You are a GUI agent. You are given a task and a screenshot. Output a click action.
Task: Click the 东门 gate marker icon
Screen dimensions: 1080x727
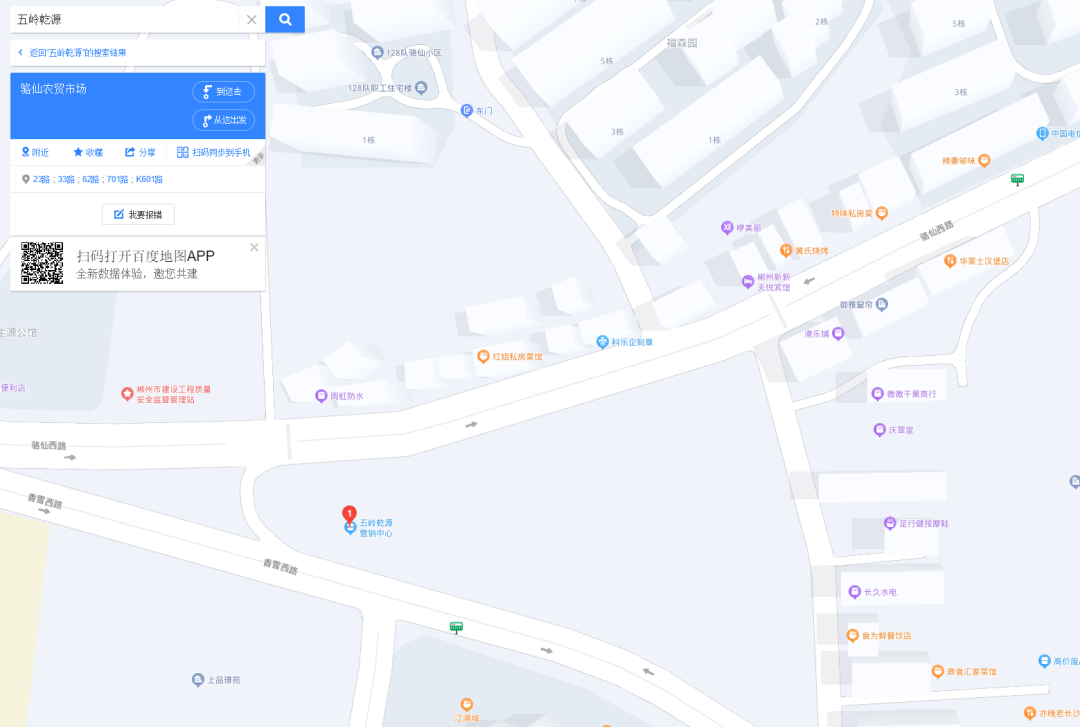click(x=466, y=110)
